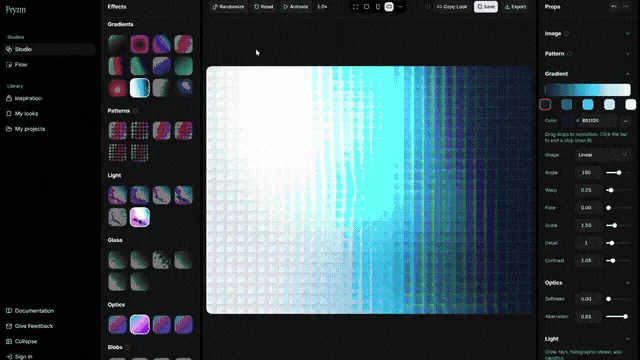Open Flow in the sidebar
640x360 pixels.
(x=49, y=64)
